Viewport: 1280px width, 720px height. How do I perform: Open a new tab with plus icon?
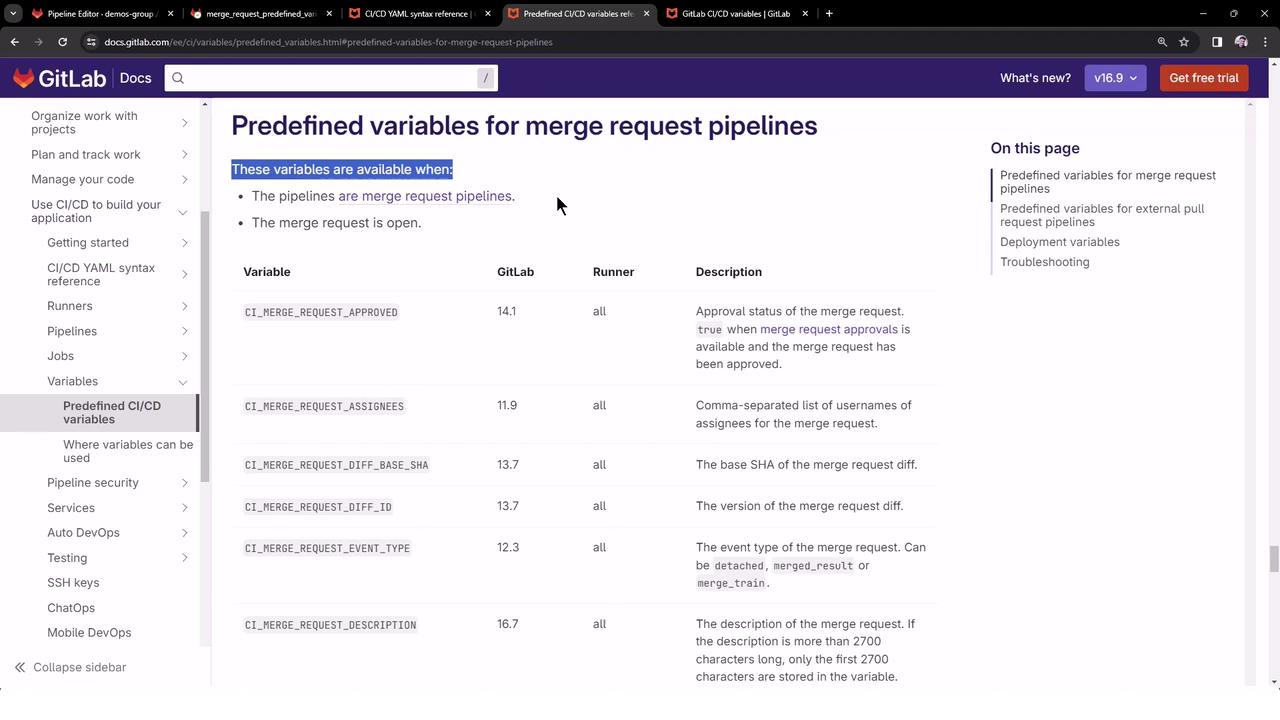pos(829,14)
